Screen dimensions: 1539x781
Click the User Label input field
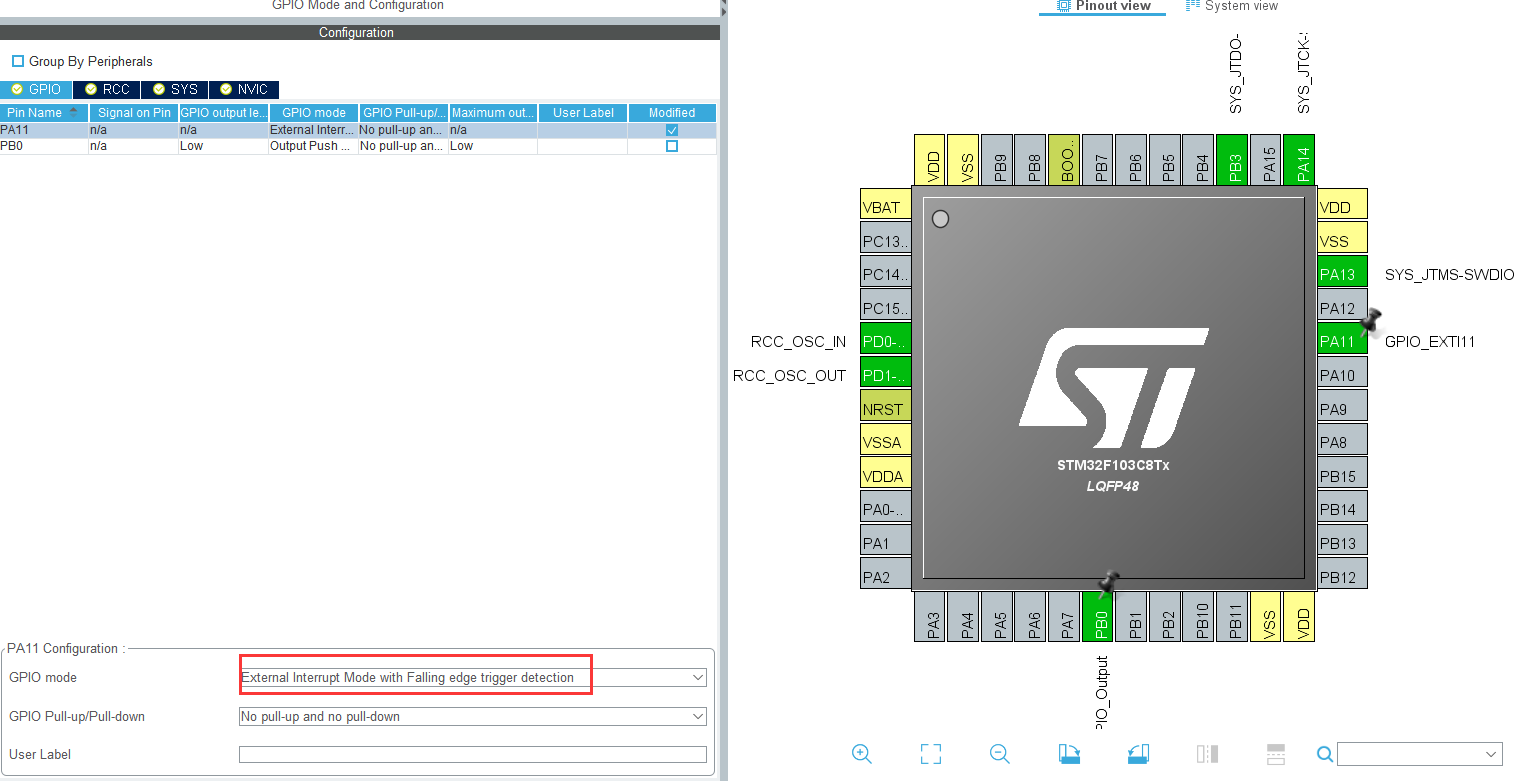470,754
